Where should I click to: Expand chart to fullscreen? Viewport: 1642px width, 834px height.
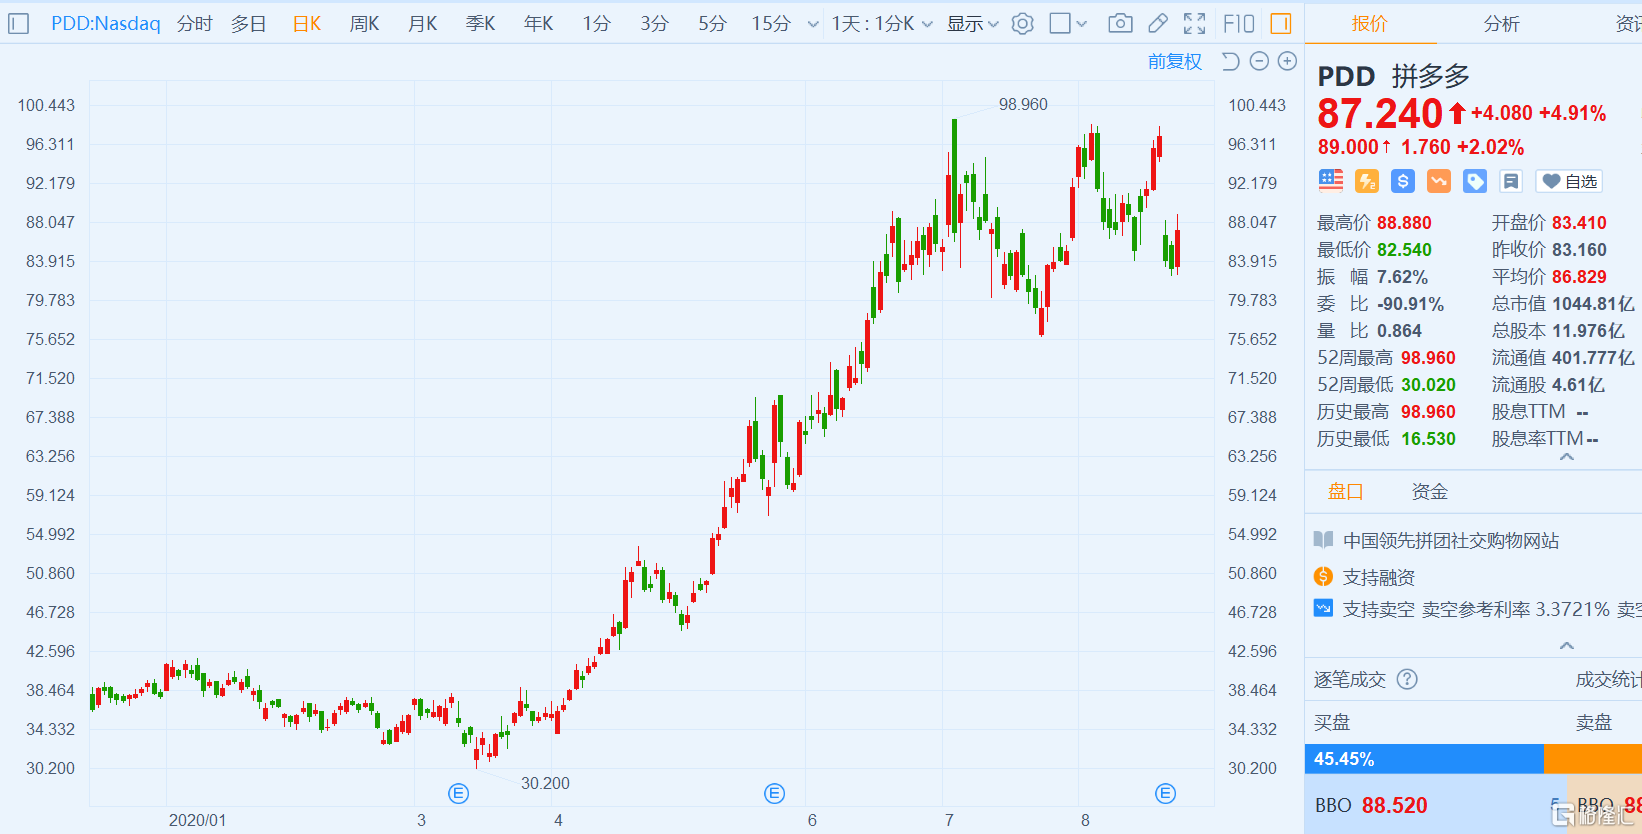click(1194, 23)
